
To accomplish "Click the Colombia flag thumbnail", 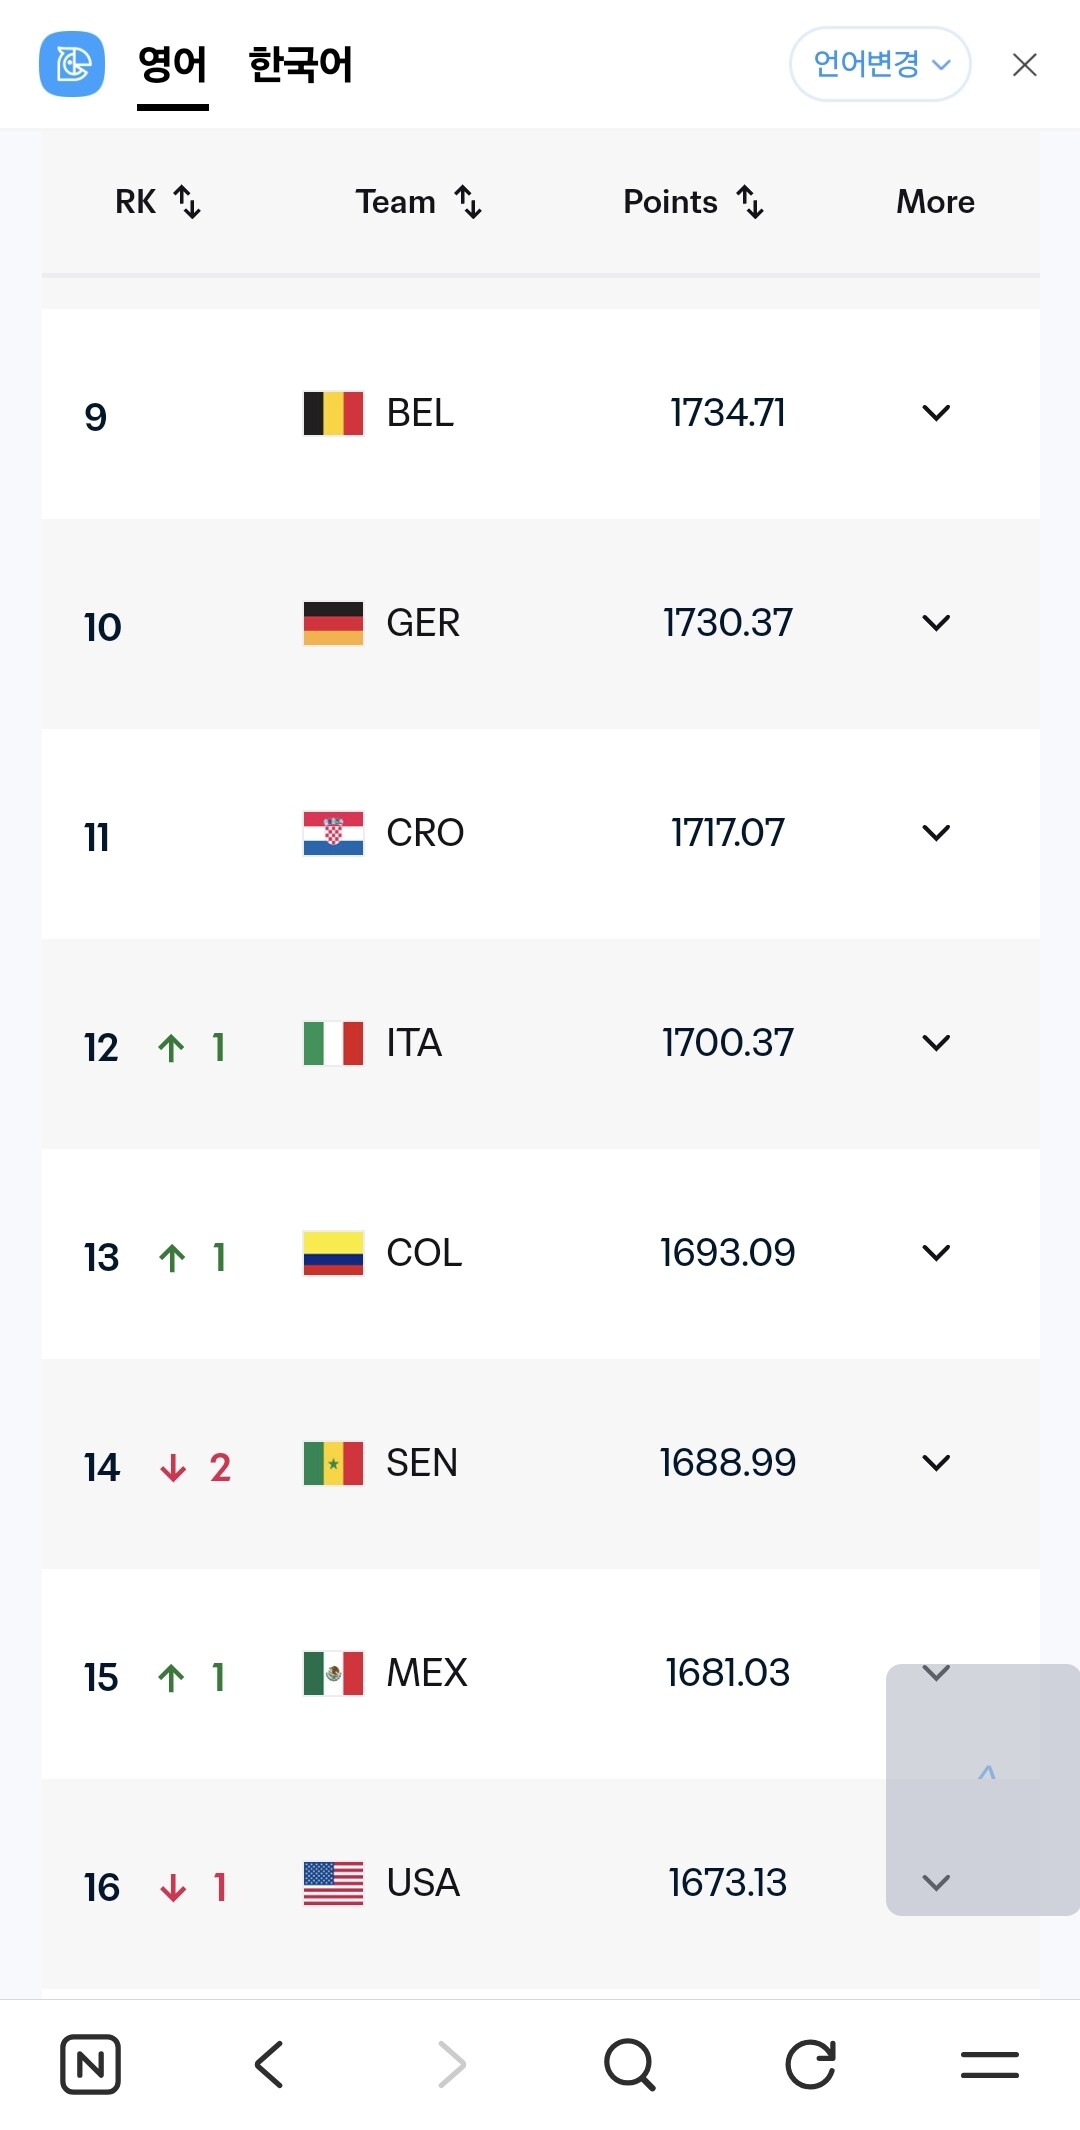I will click(x=333, y=1253).
